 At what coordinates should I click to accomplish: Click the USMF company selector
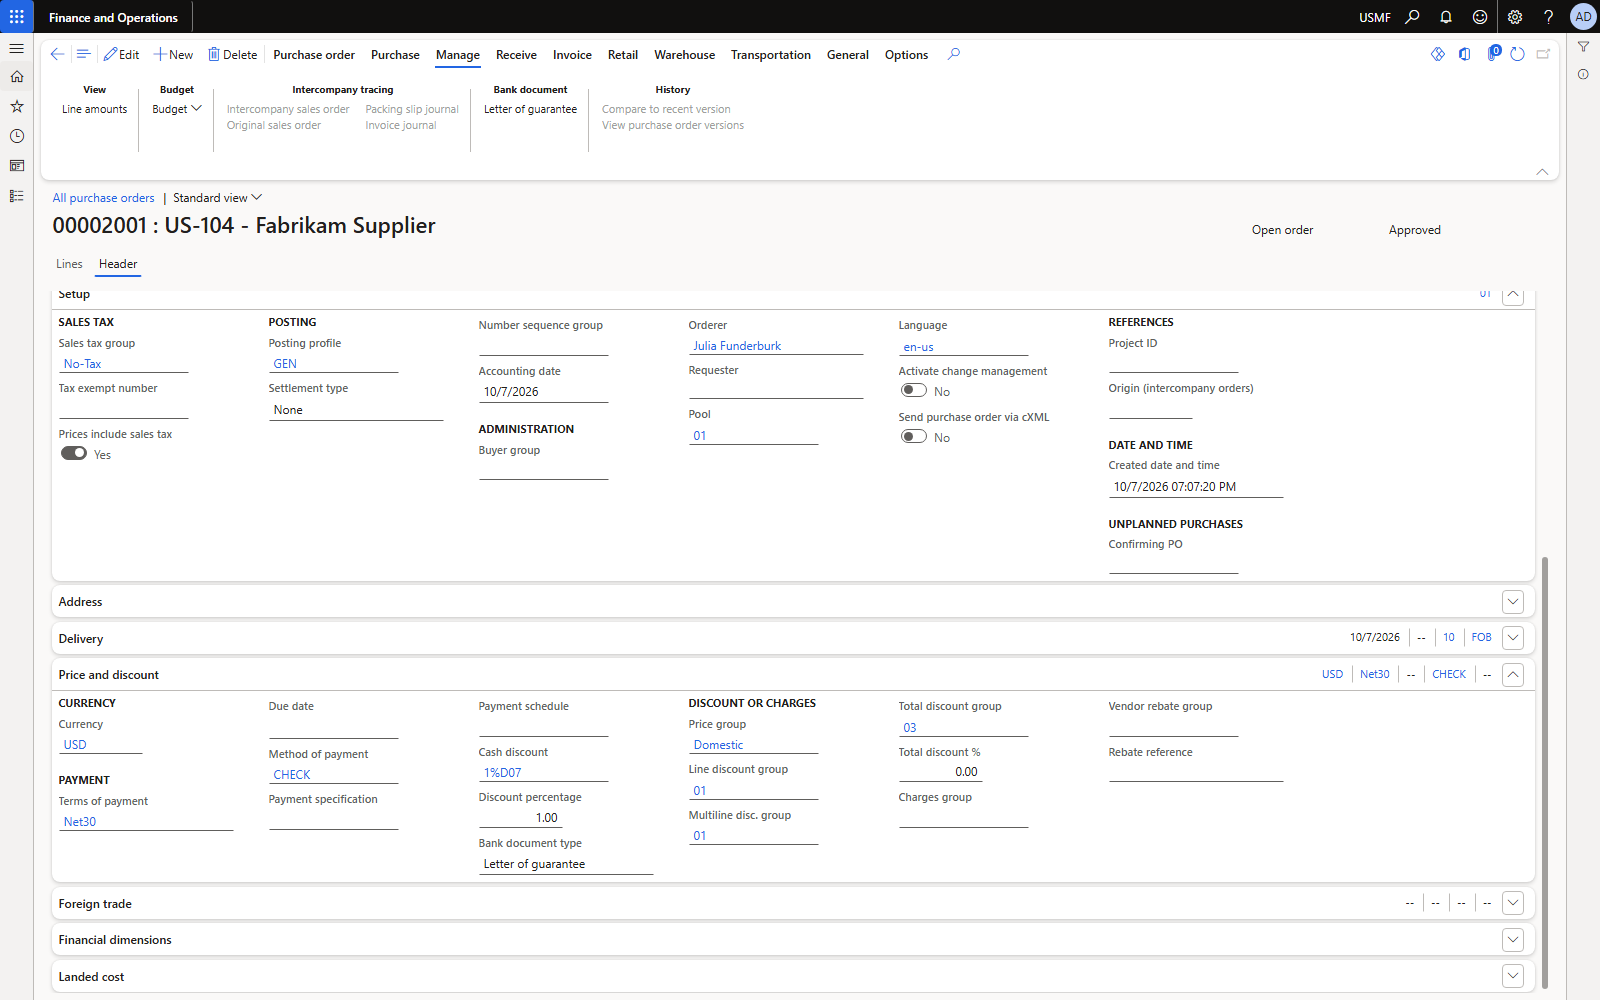[1374, 17]
